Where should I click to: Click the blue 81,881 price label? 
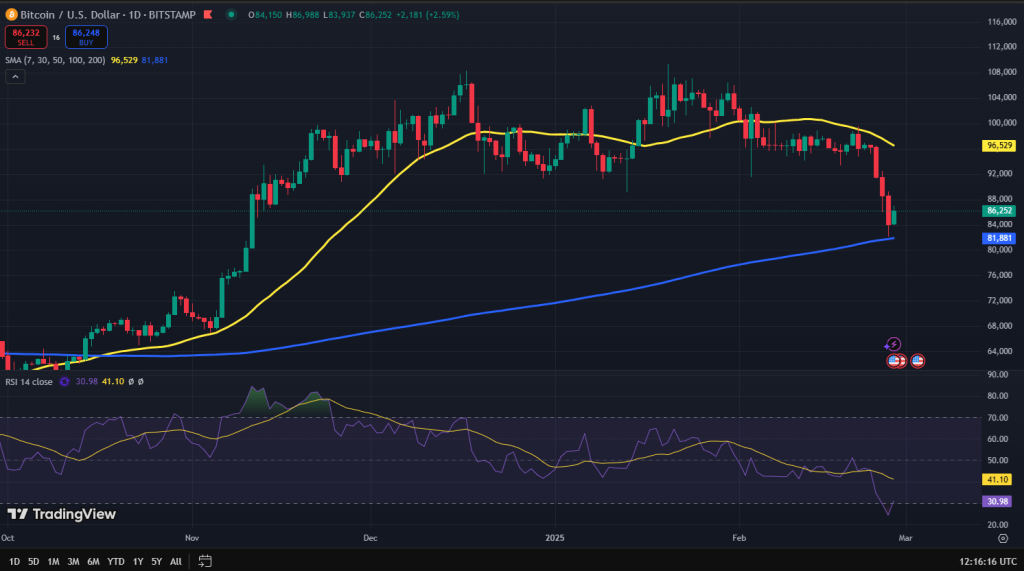click(x=999, y=238)
